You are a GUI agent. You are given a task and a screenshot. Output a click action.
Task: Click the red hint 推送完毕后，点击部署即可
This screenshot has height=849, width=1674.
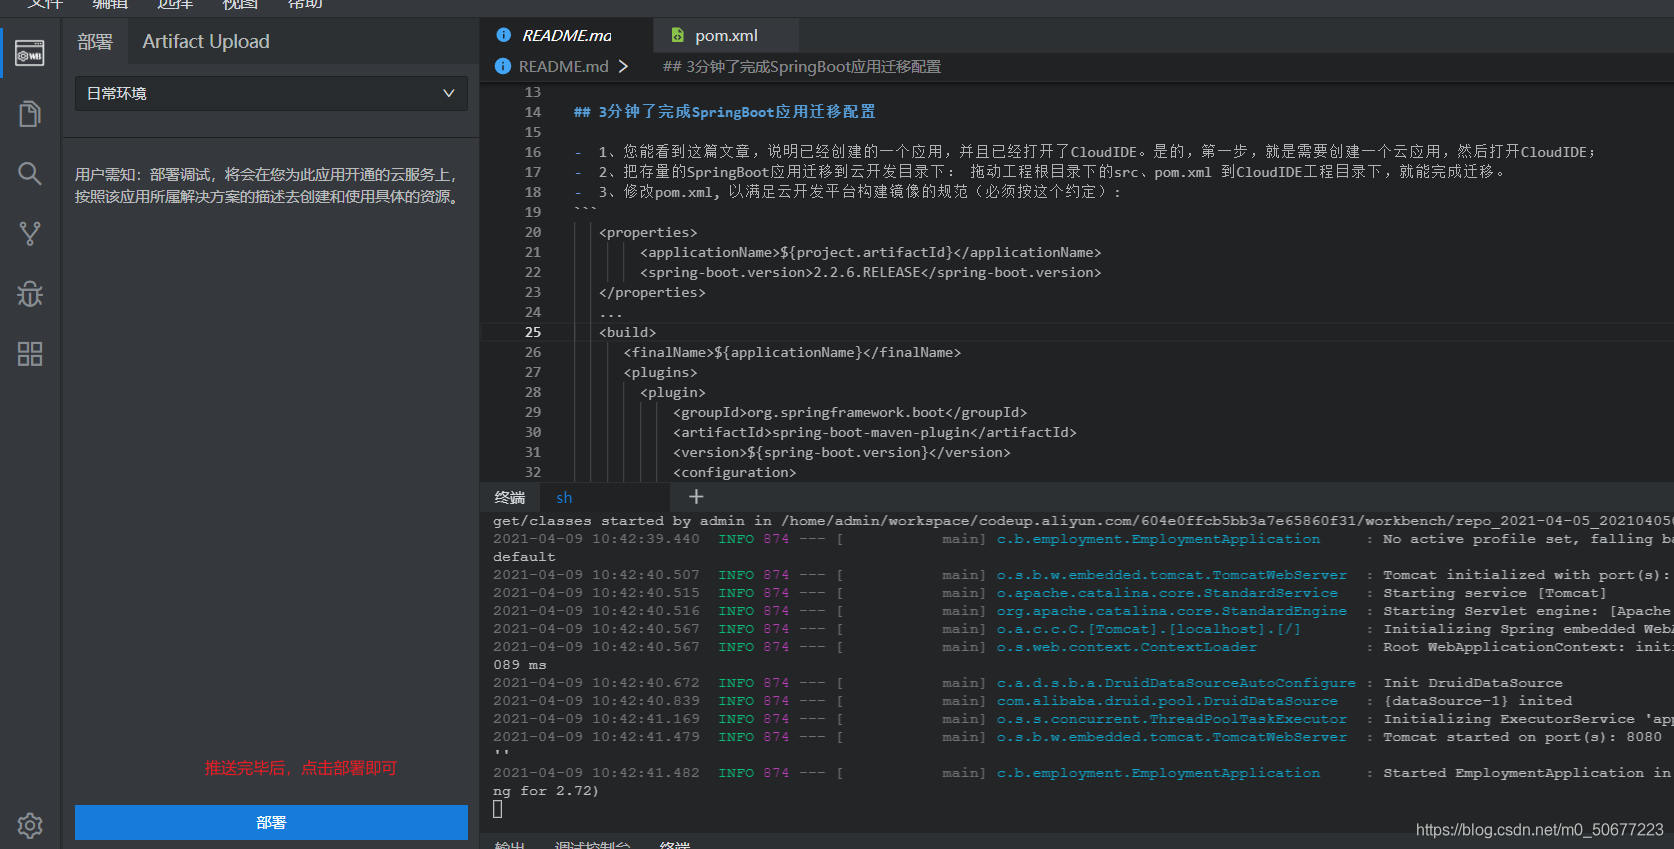coord(301,768)
